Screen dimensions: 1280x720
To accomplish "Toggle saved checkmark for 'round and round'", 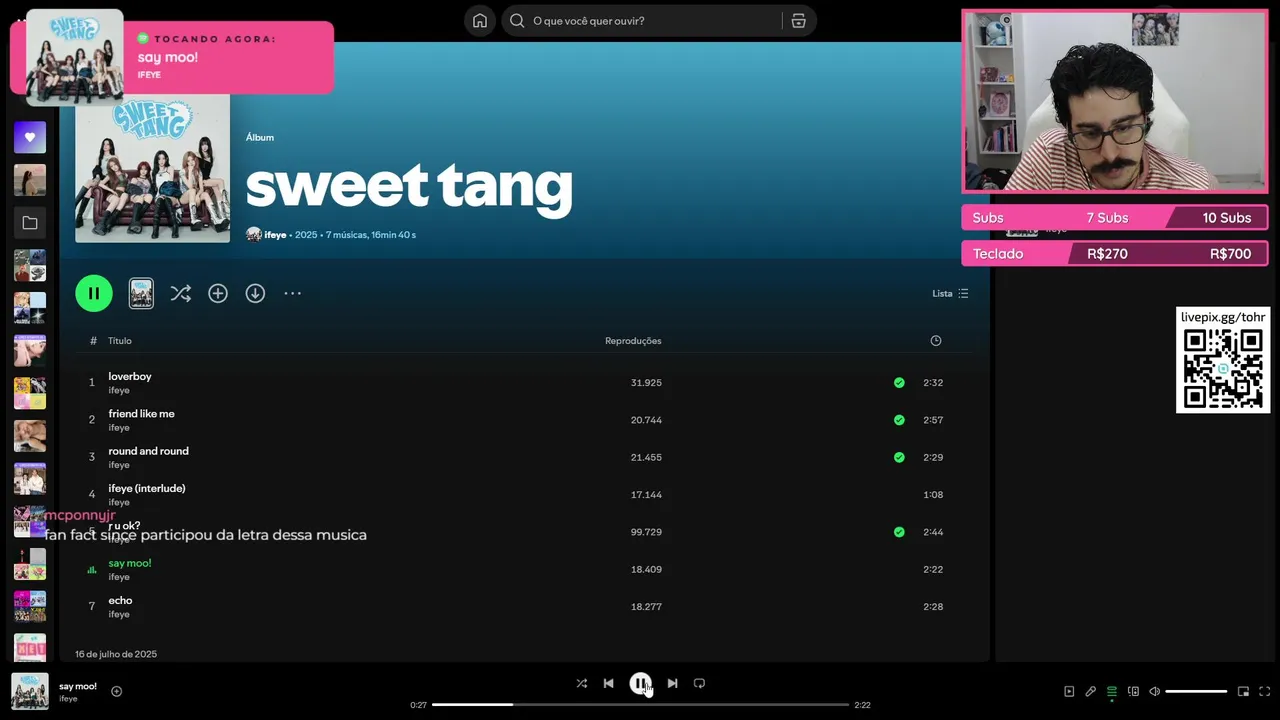I will pyautogui.click(x=899, y=457).
